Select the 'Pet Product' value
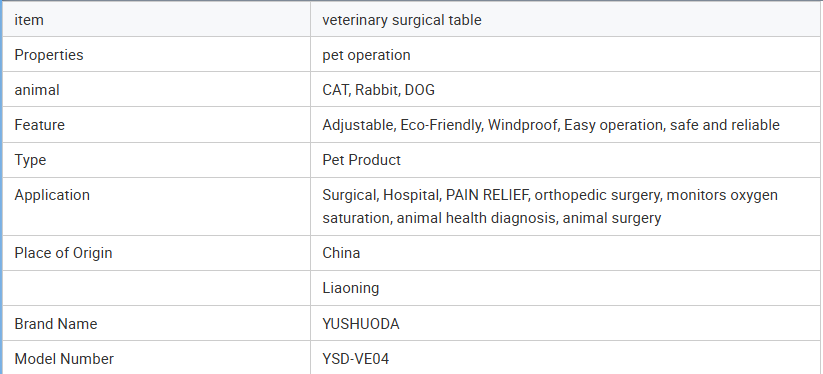 point(361,159)
